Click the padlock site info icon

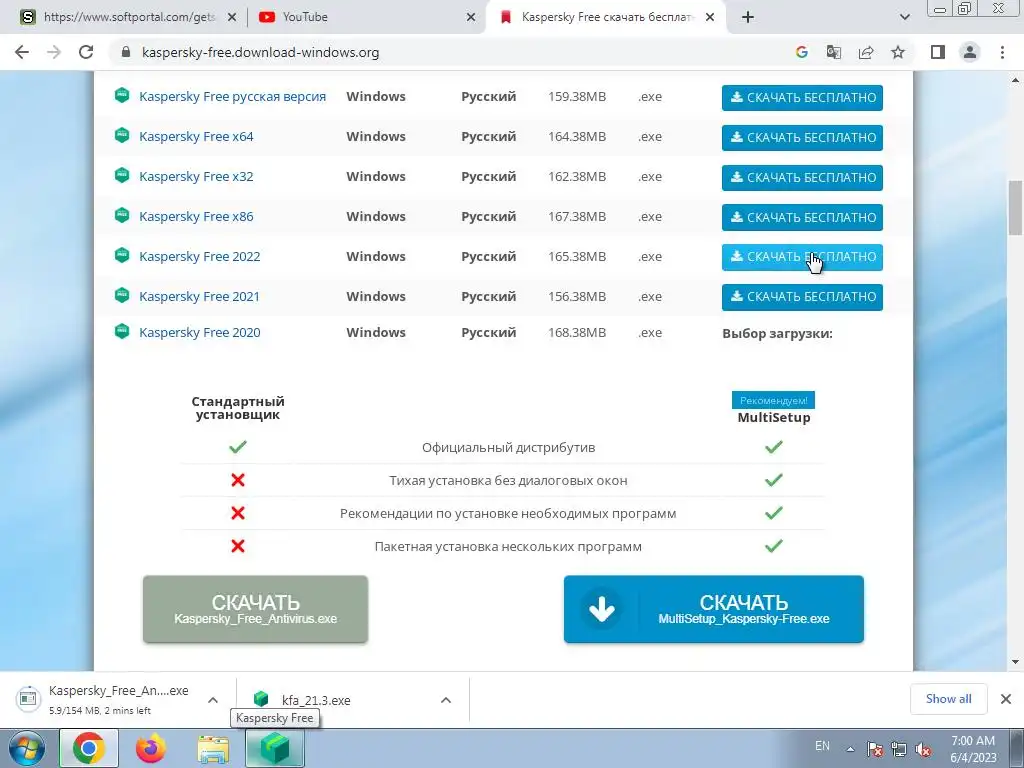click(x=127, y=52)
